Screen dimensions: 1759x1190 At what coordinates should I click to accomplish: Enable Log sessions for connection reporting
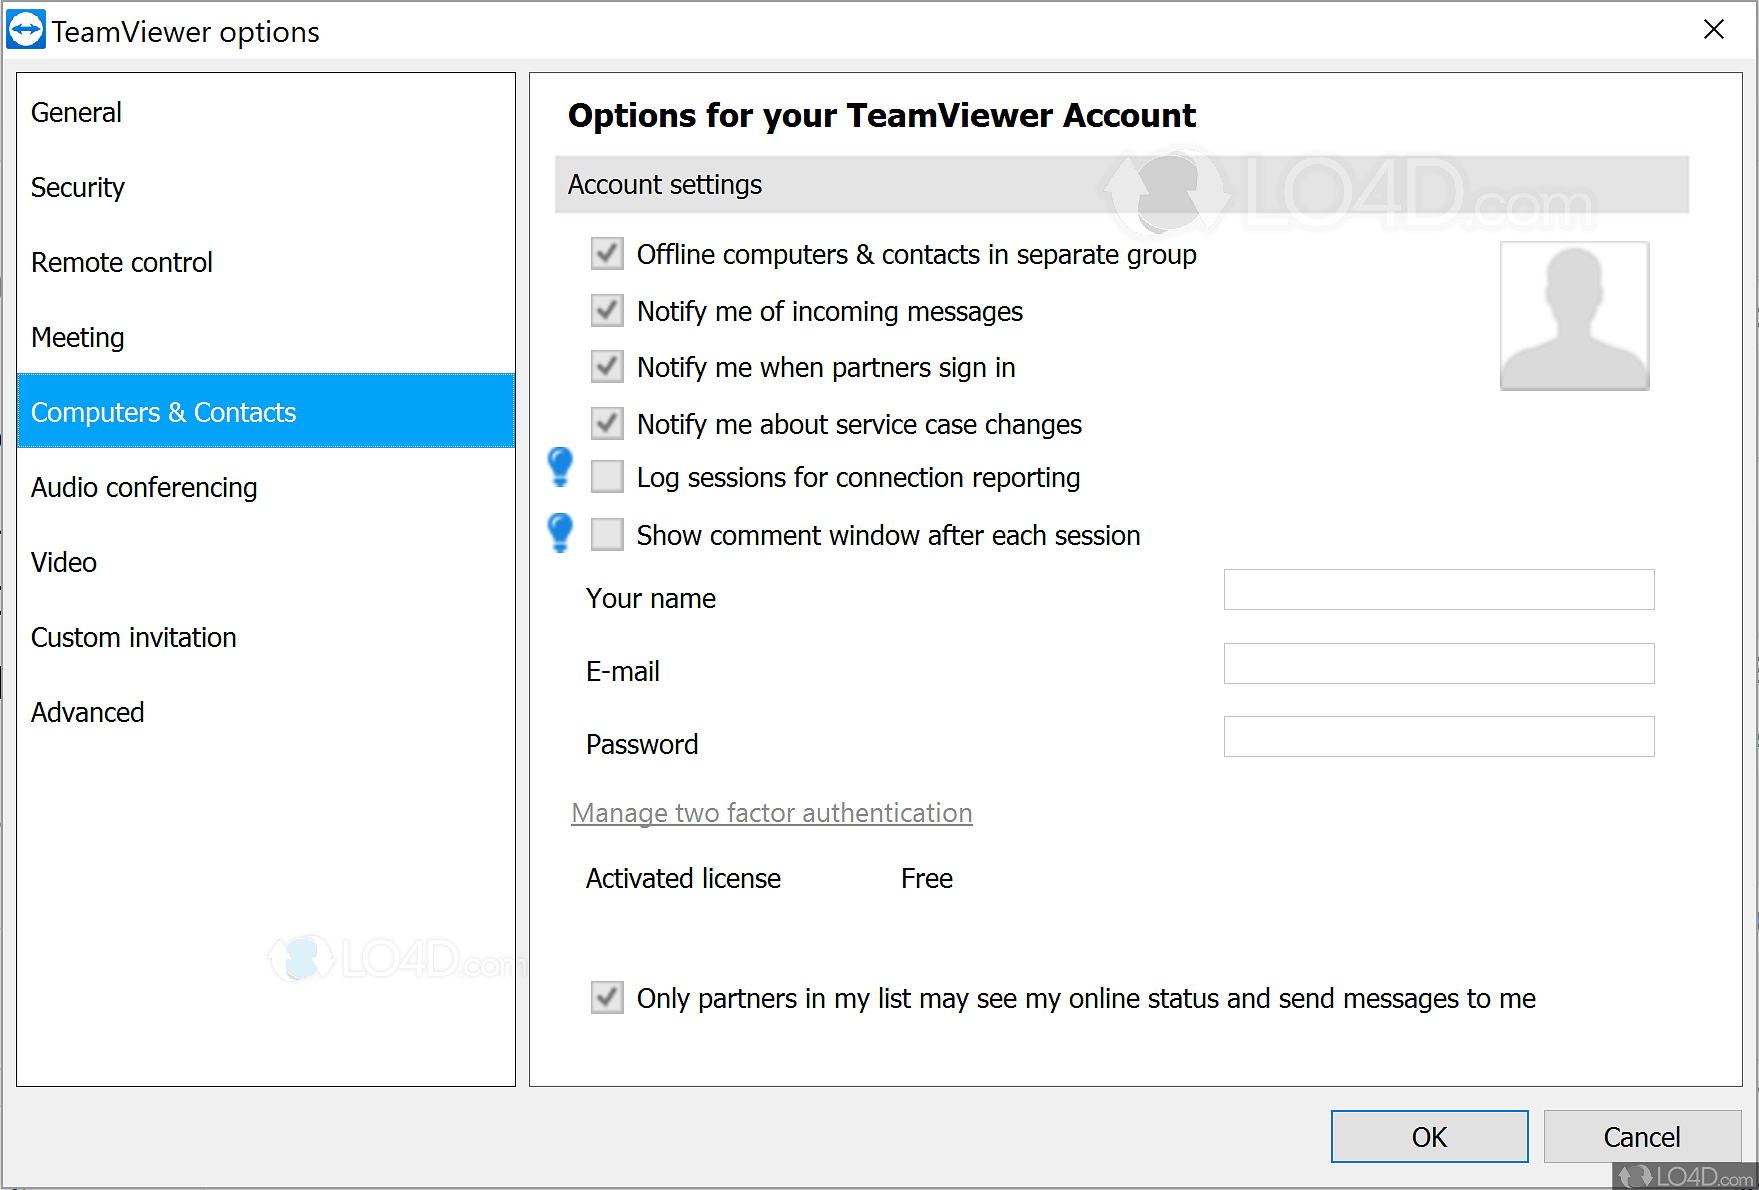[607, 477]
